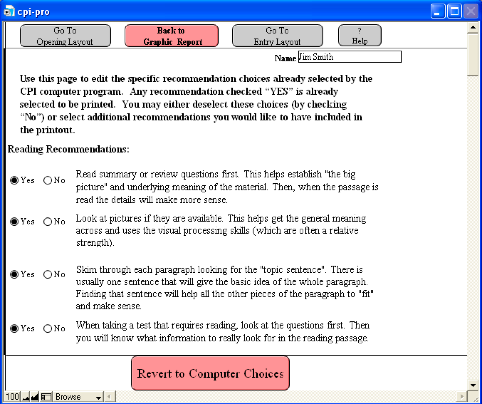Select Yes for 'When taking a test' recommendation
Screen dimensions: 482x404
click(x=14, y=328)
